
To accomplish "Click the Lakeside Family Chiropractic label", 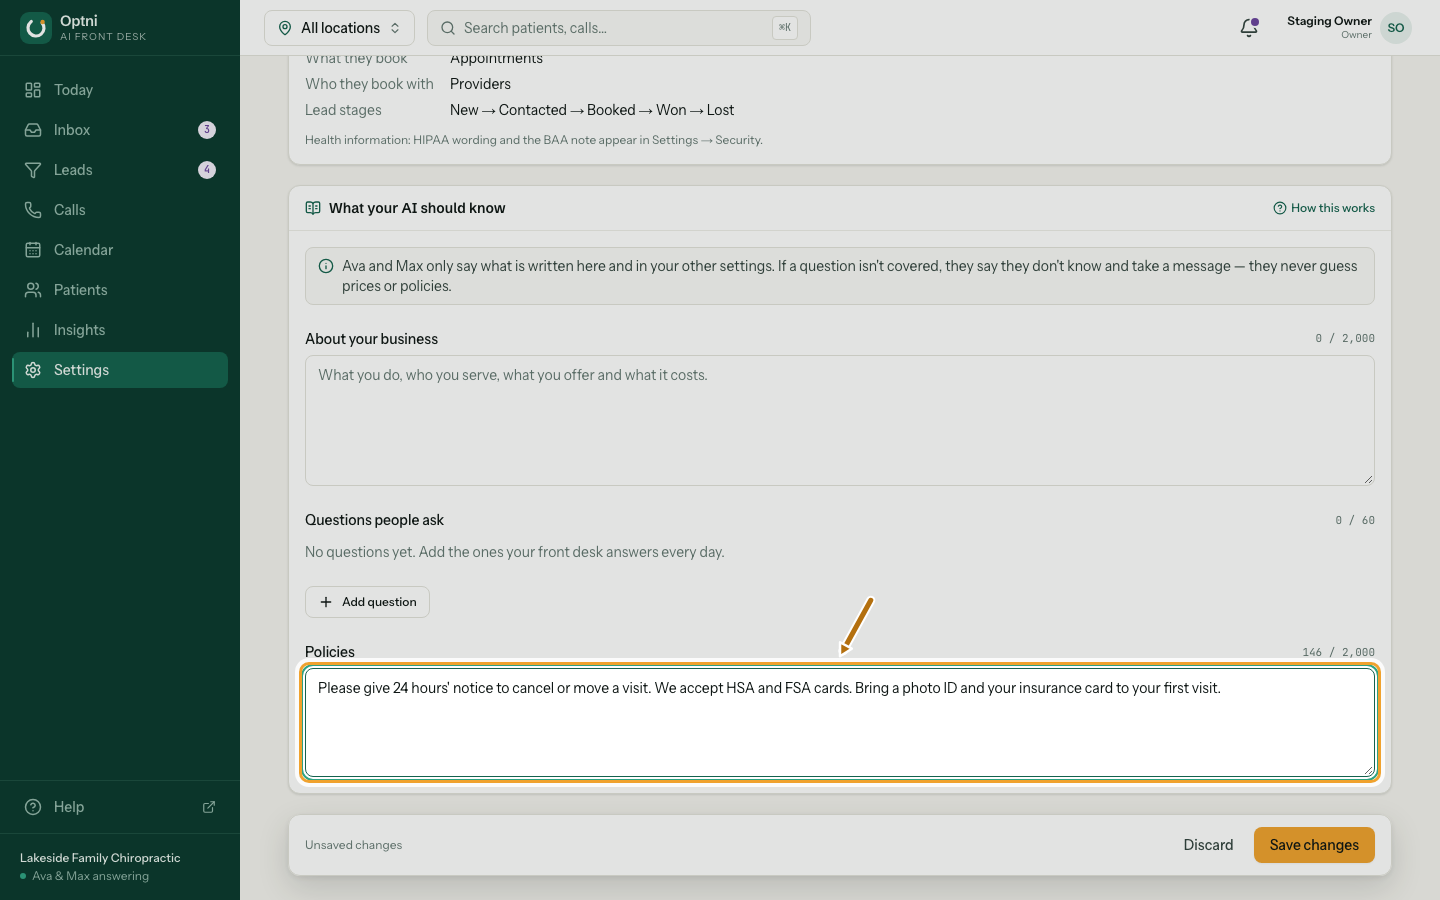I will (x=100, y=858).
